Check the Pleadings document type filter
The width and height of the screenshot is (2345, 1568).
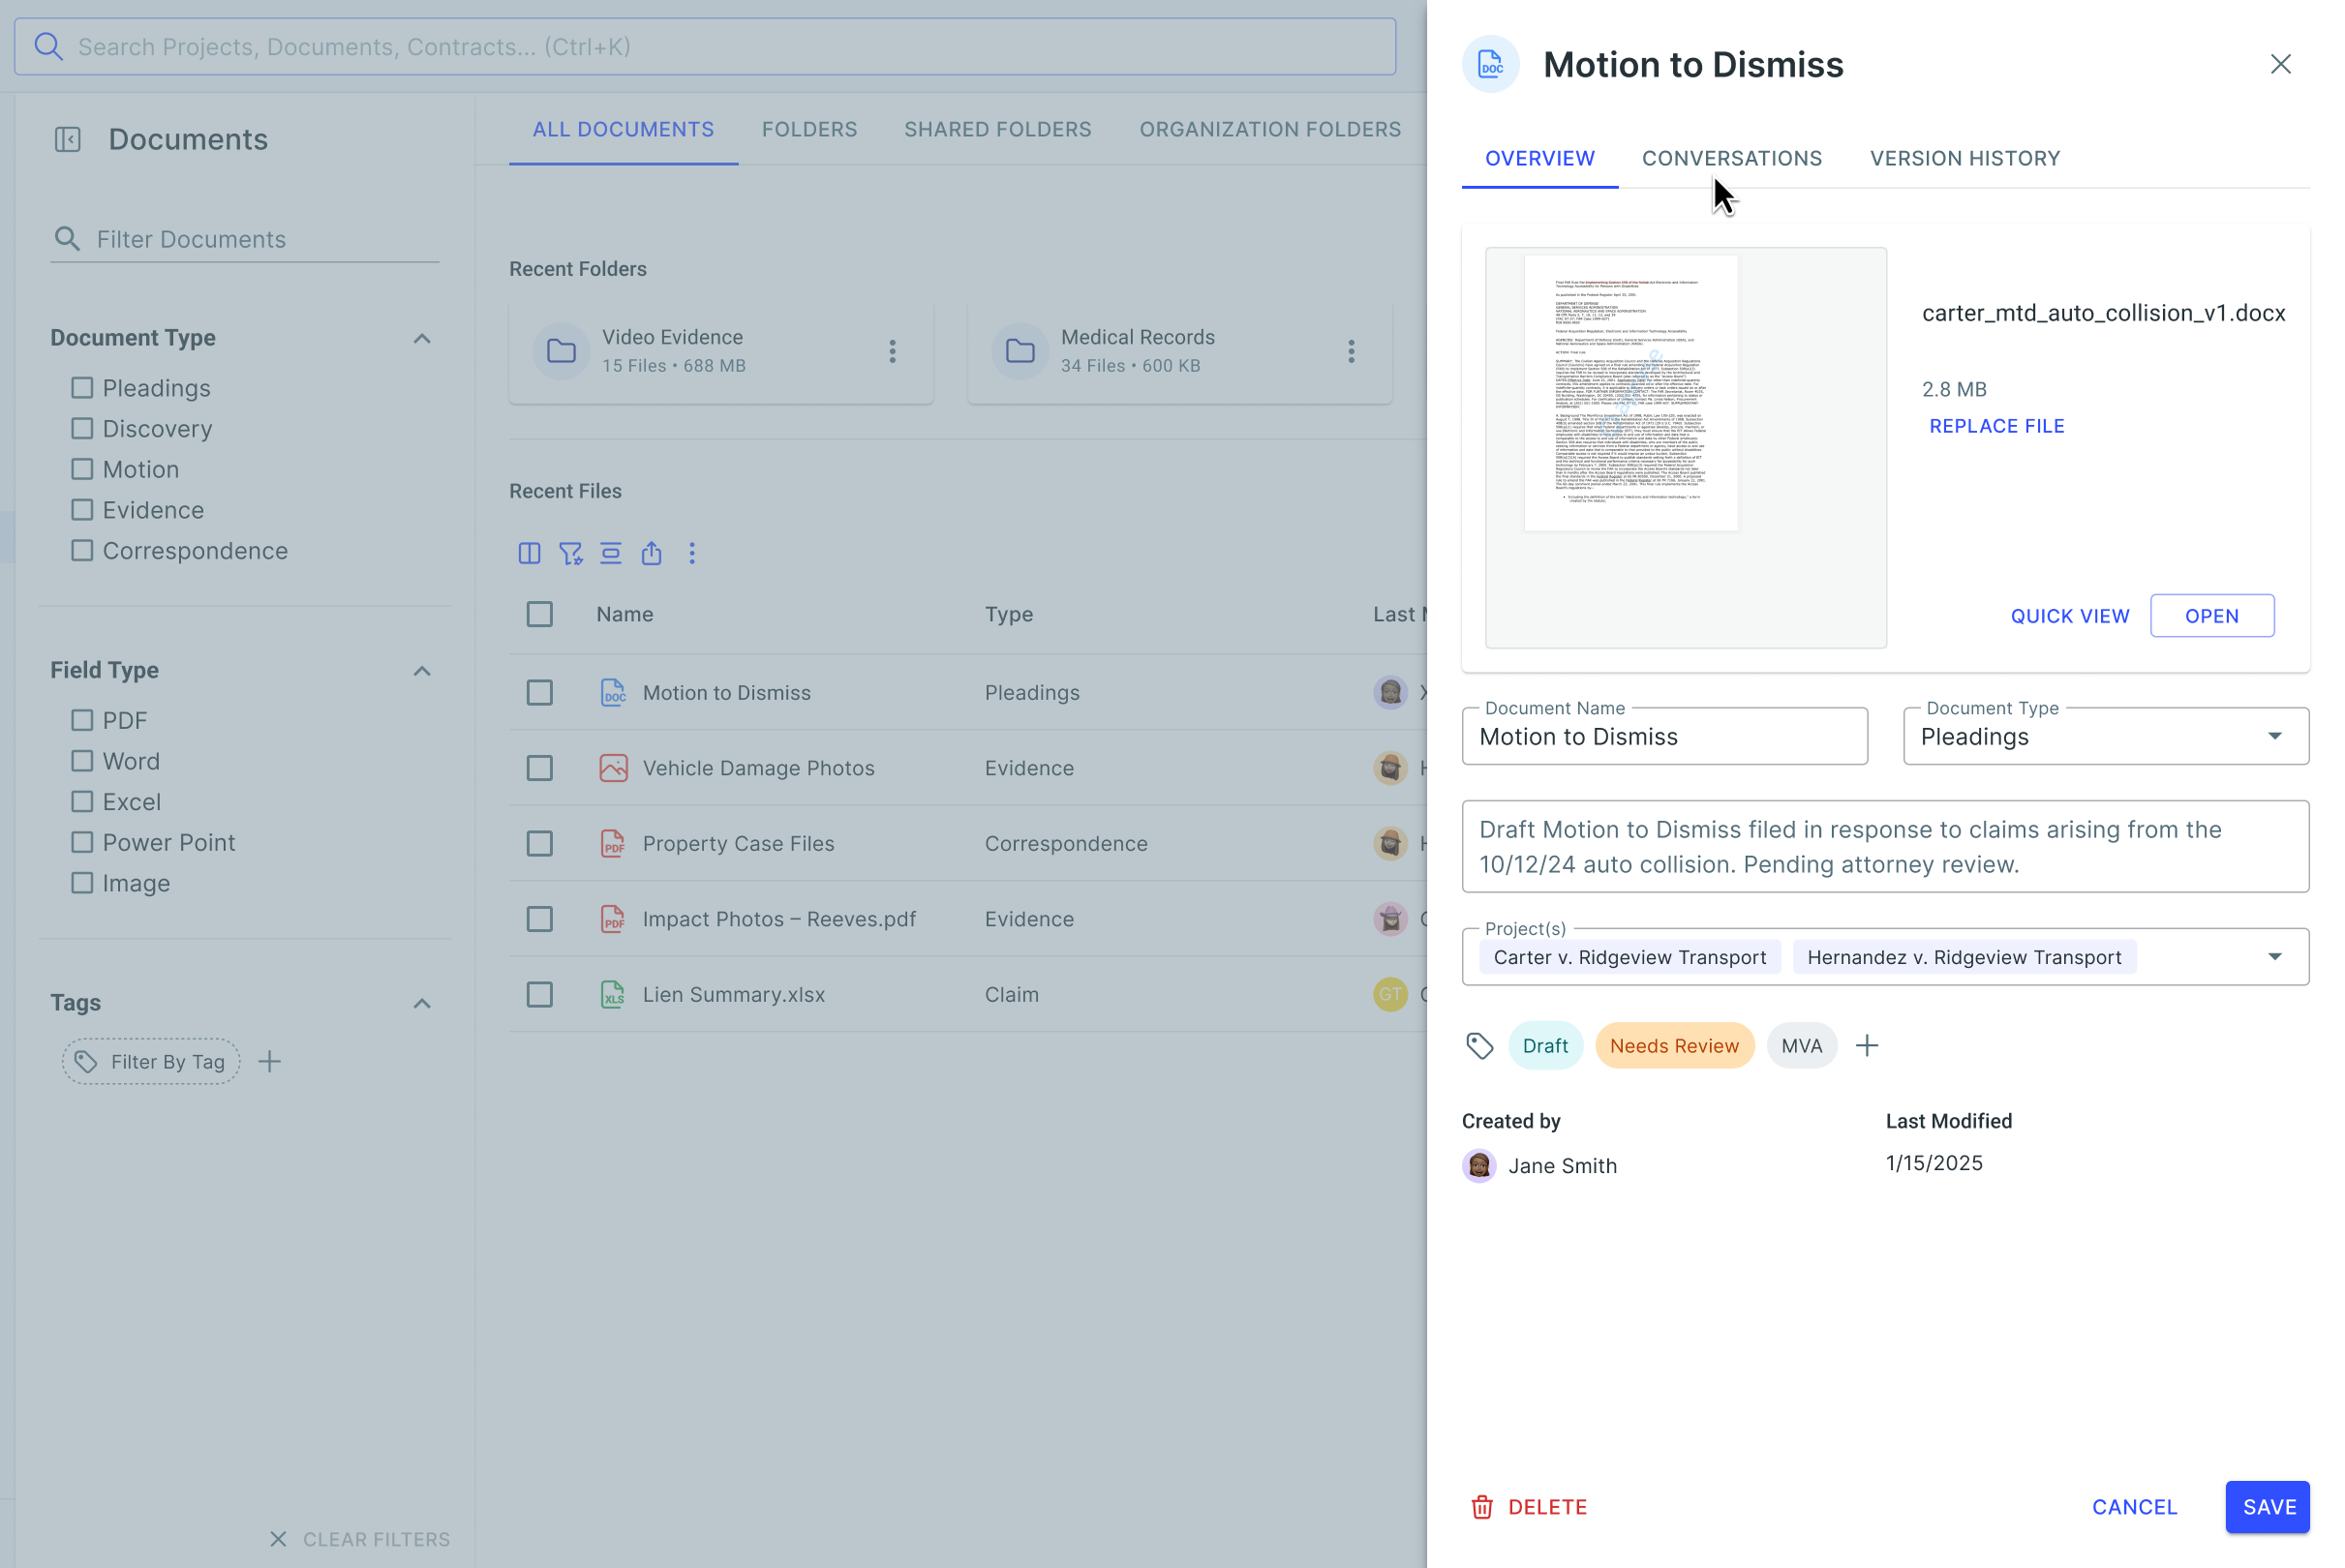click(82, 388)
